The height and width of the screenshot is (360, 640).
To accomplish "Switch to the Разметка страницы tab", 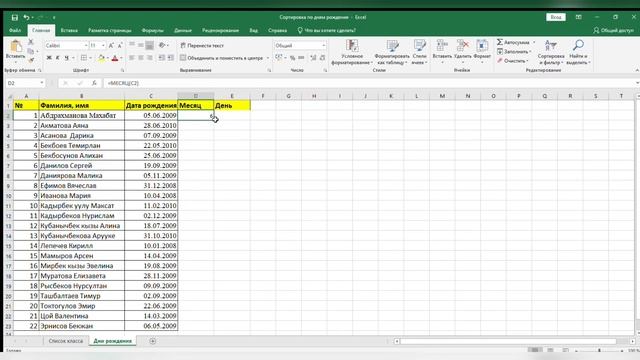I will (x=110, y=30).
